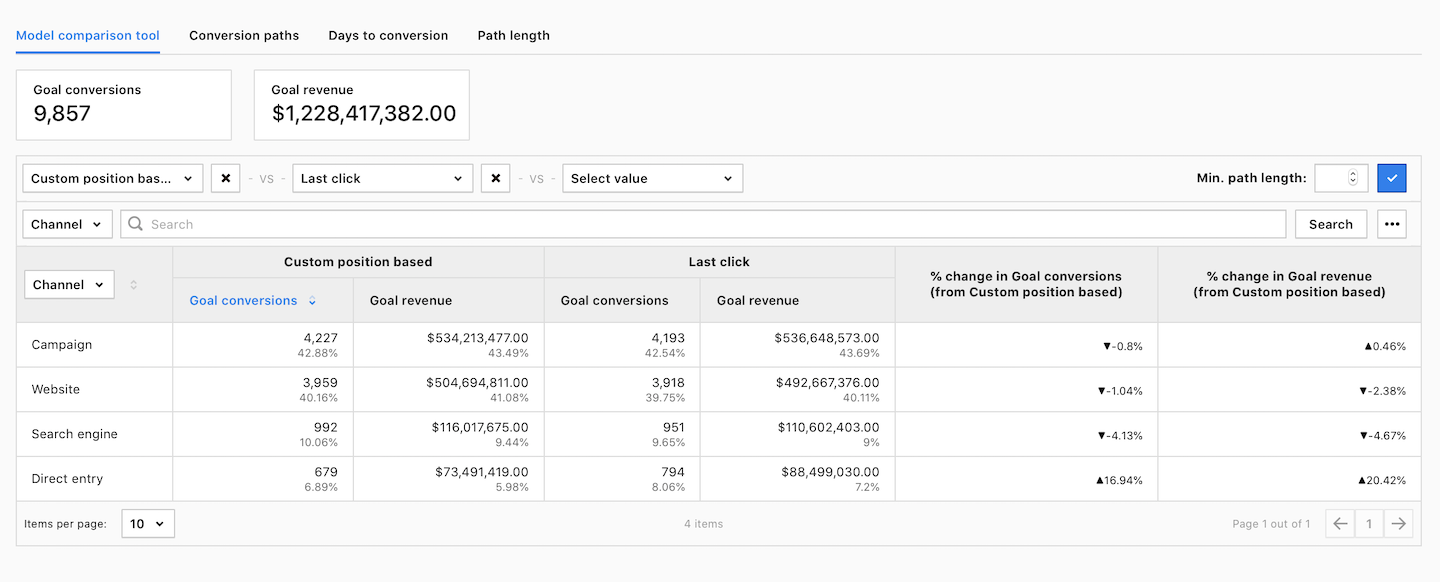
Task: Remove the Custom position based model
Action: (225, 179)
